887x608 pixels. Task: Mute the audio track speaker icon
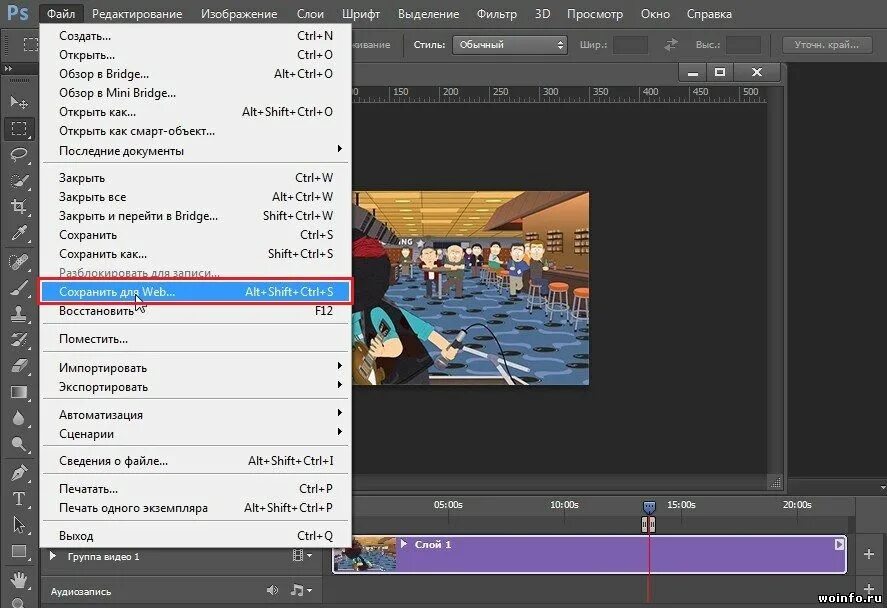[x=272, y=590]
